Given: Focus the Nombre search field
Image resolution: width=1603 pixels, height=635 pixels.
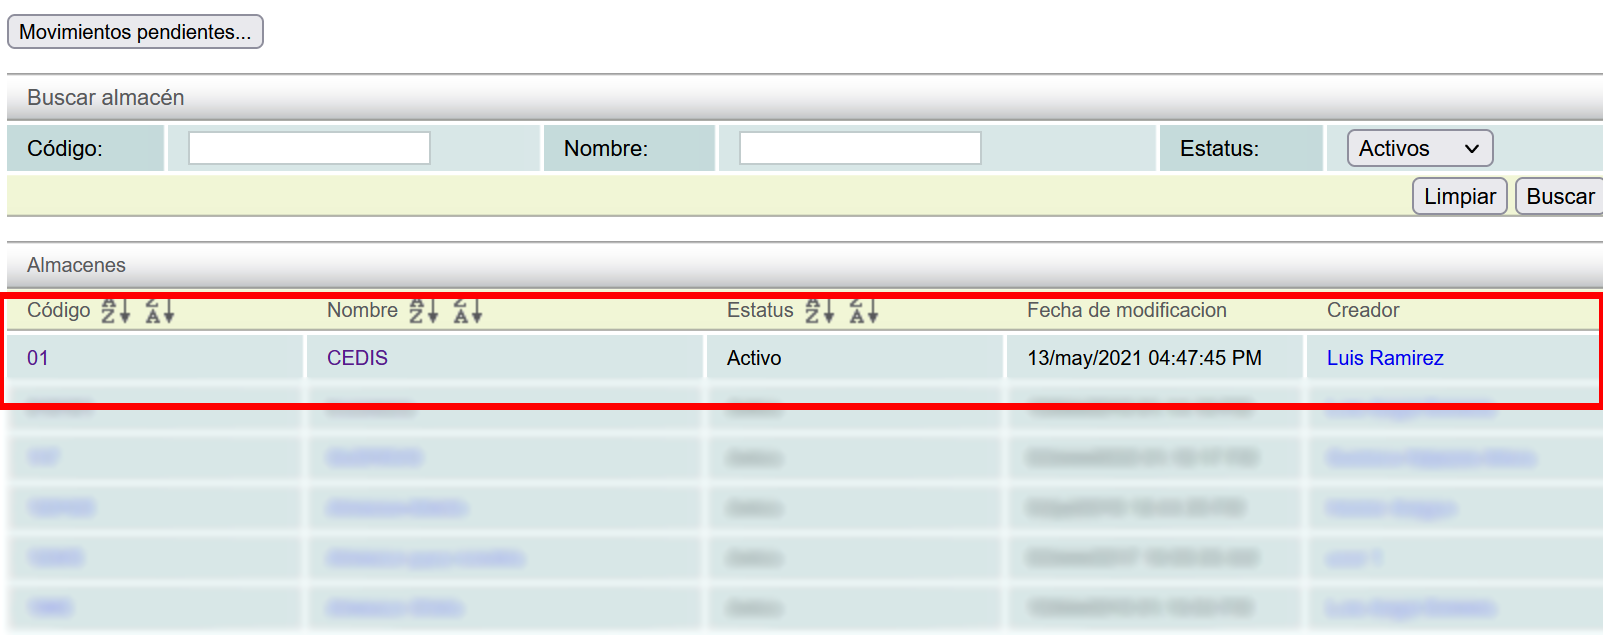Looking at the screenshot, I should click(x=860, y=148).
